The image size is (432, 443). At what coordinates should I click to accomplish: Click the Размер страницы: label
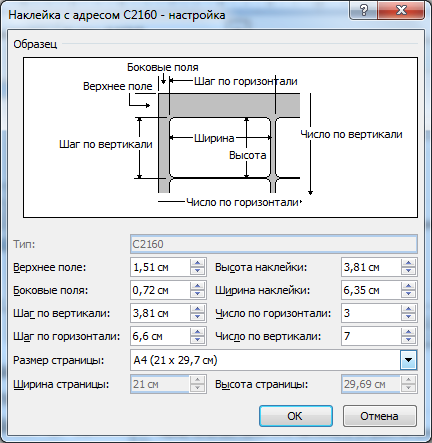pyautogui.click(x=59, y=360)
